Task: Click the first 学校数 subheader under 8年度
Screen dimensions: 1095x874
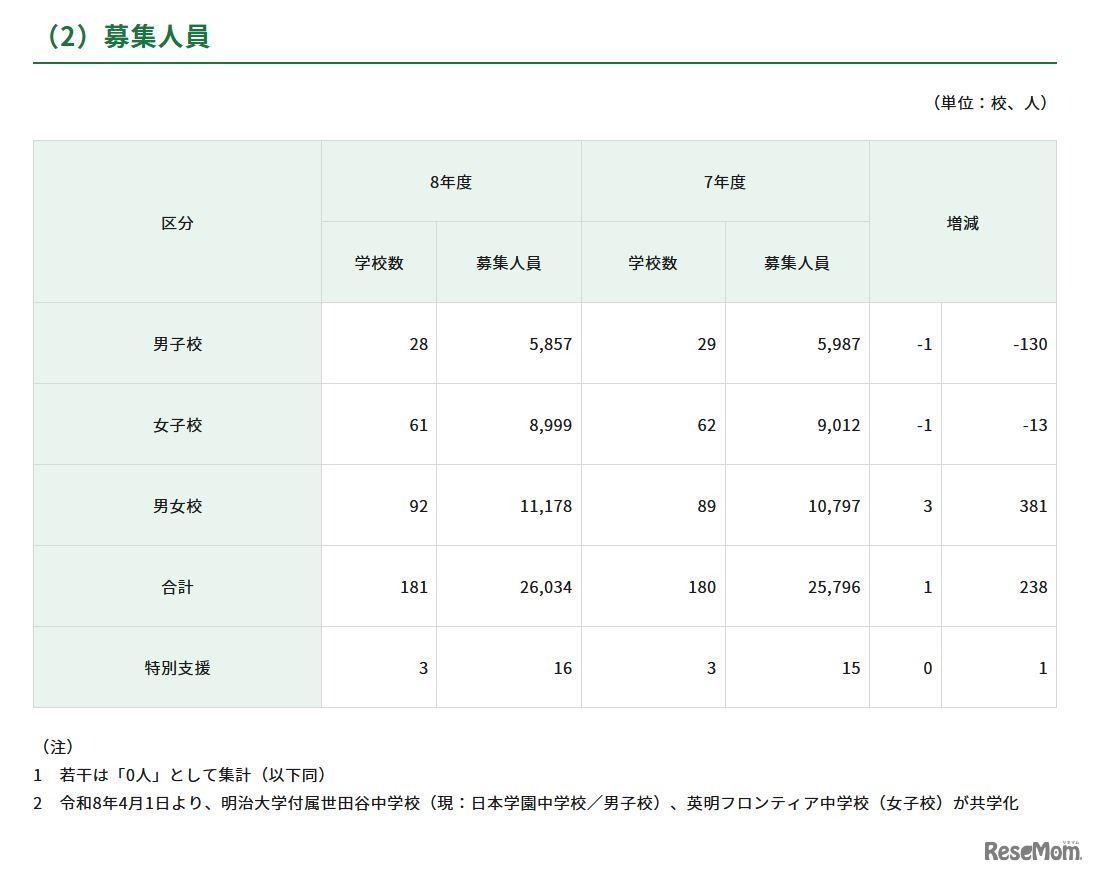Action: [x=377, y=261]
